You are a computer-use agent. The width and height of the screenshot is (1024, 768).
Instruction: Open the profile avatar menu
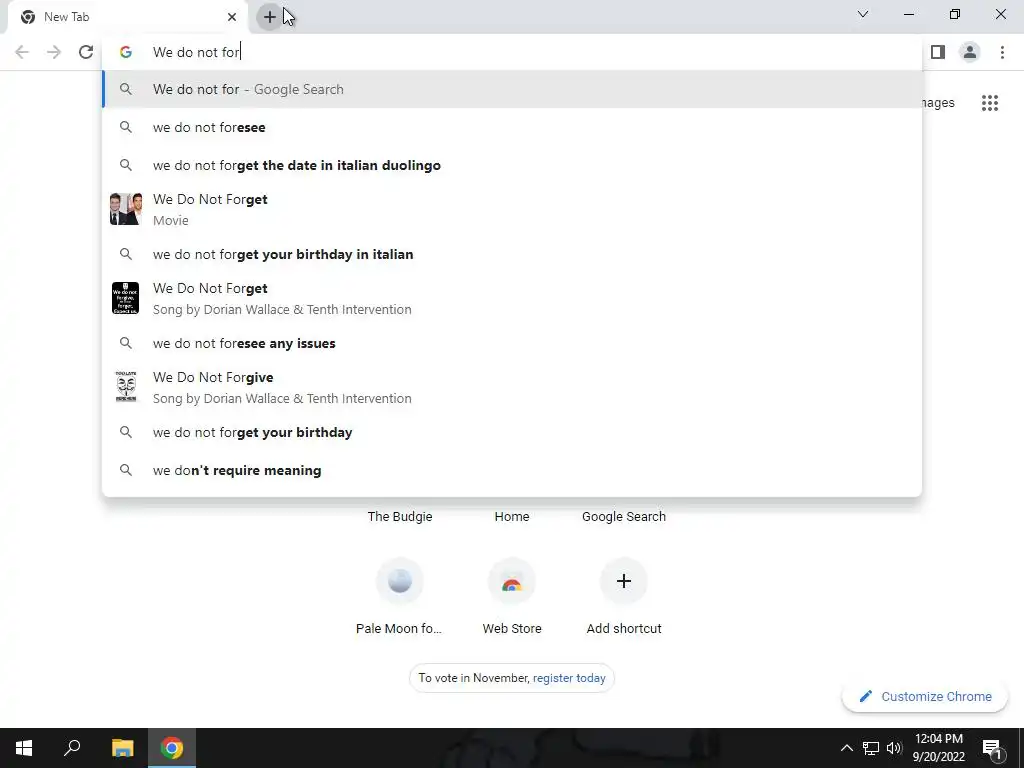(x=970, y=52)
